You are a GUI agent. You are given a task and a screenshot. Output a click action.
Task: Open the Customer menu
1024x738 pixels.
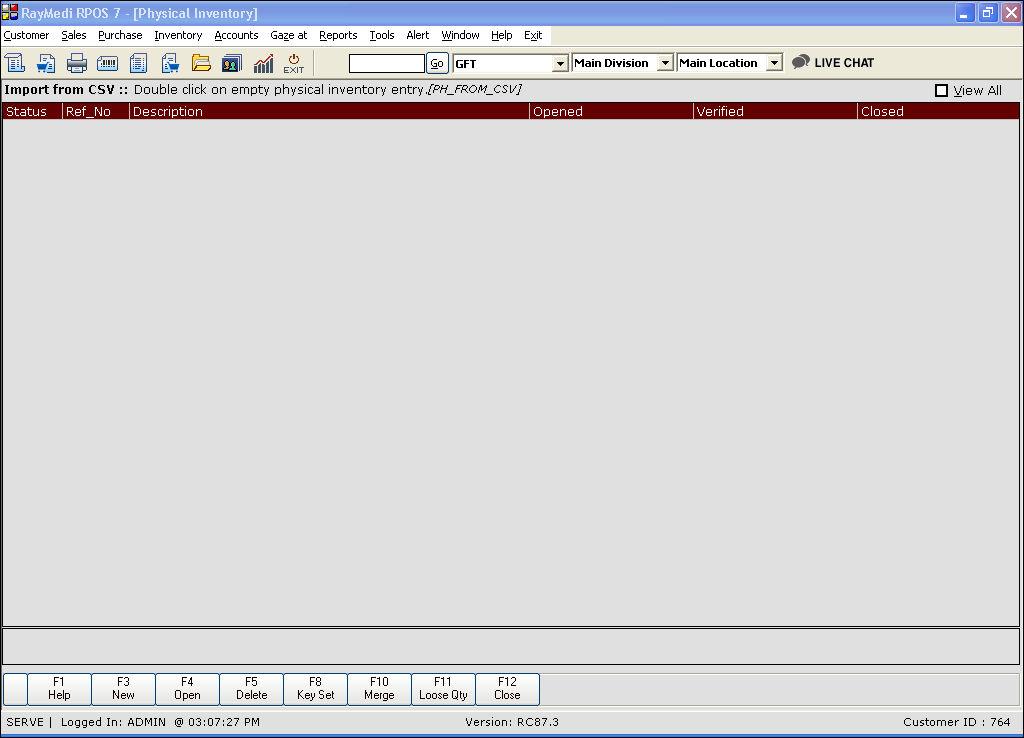coord(26,35)
